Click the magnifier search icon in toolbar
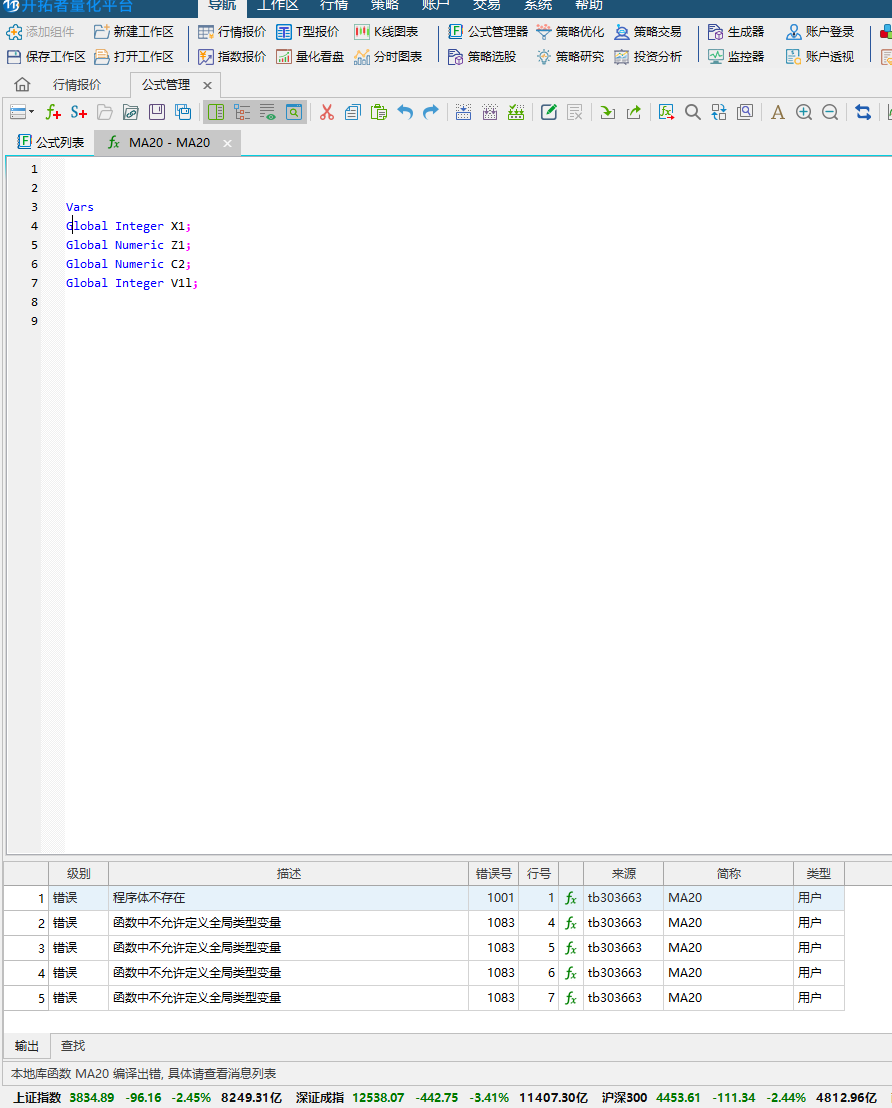Screen dimensions: 892x1108 [692, 112]
